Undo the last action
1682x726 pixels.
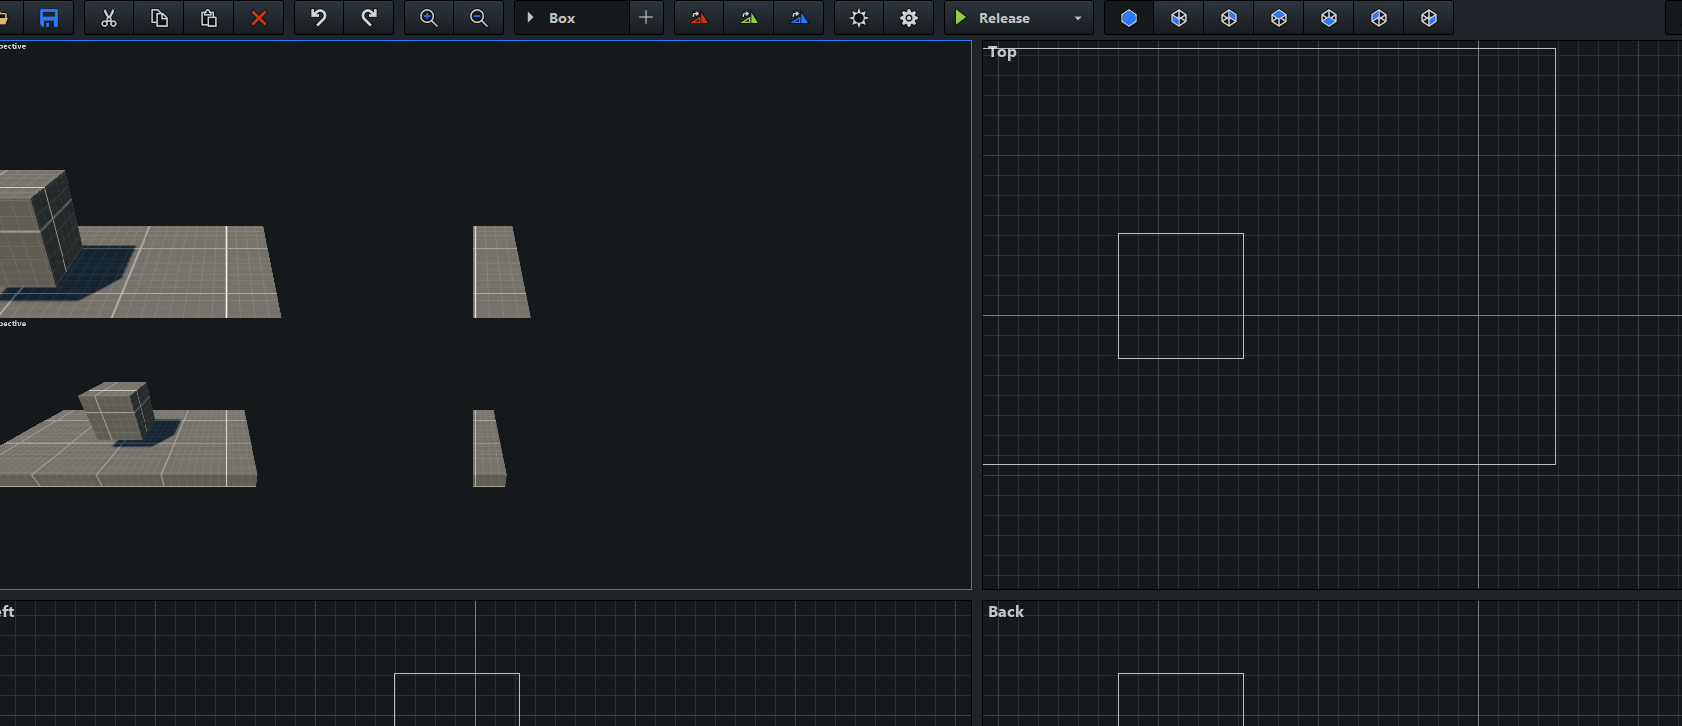[x=319, y=18]
